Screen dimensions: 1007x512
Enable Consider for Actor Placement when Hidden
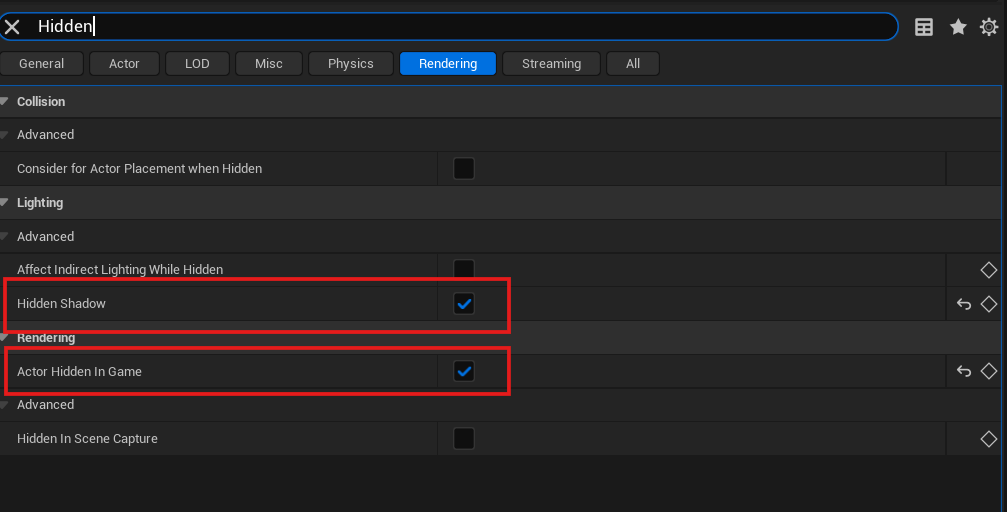[464, 168]
